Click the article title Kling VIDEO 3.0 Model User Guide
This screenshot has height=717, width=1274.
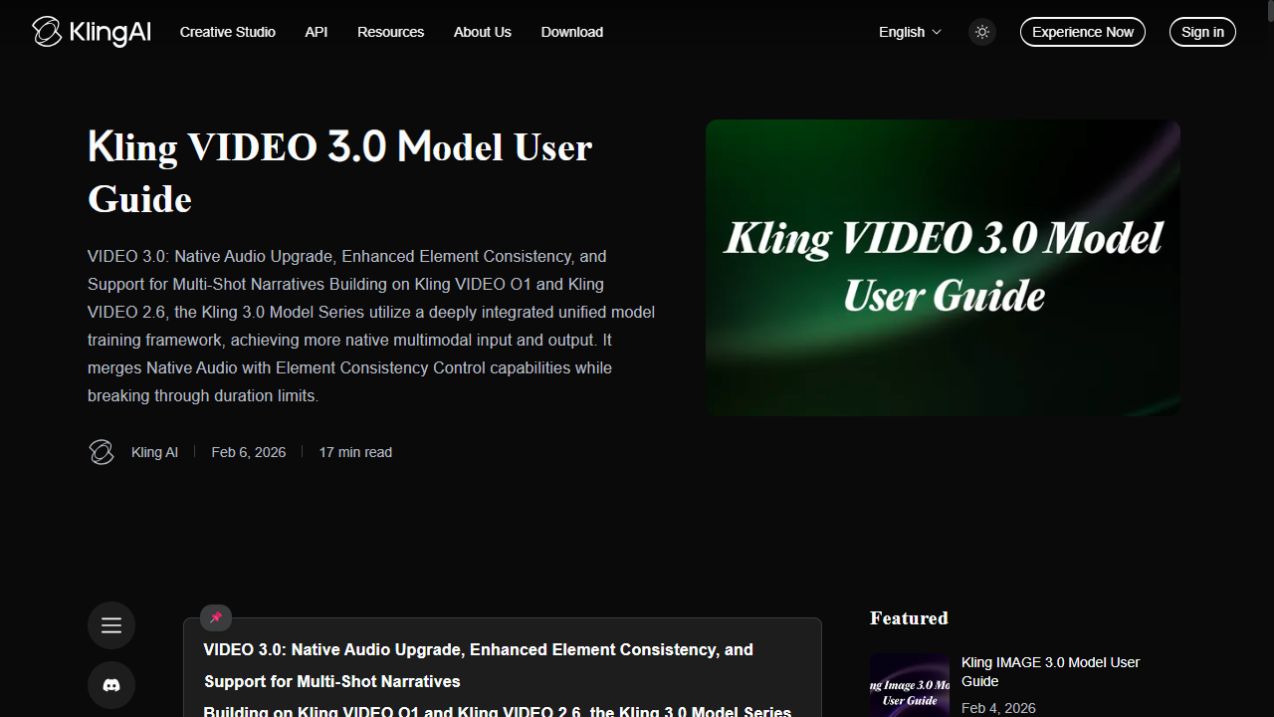click(x=340, y=173)
